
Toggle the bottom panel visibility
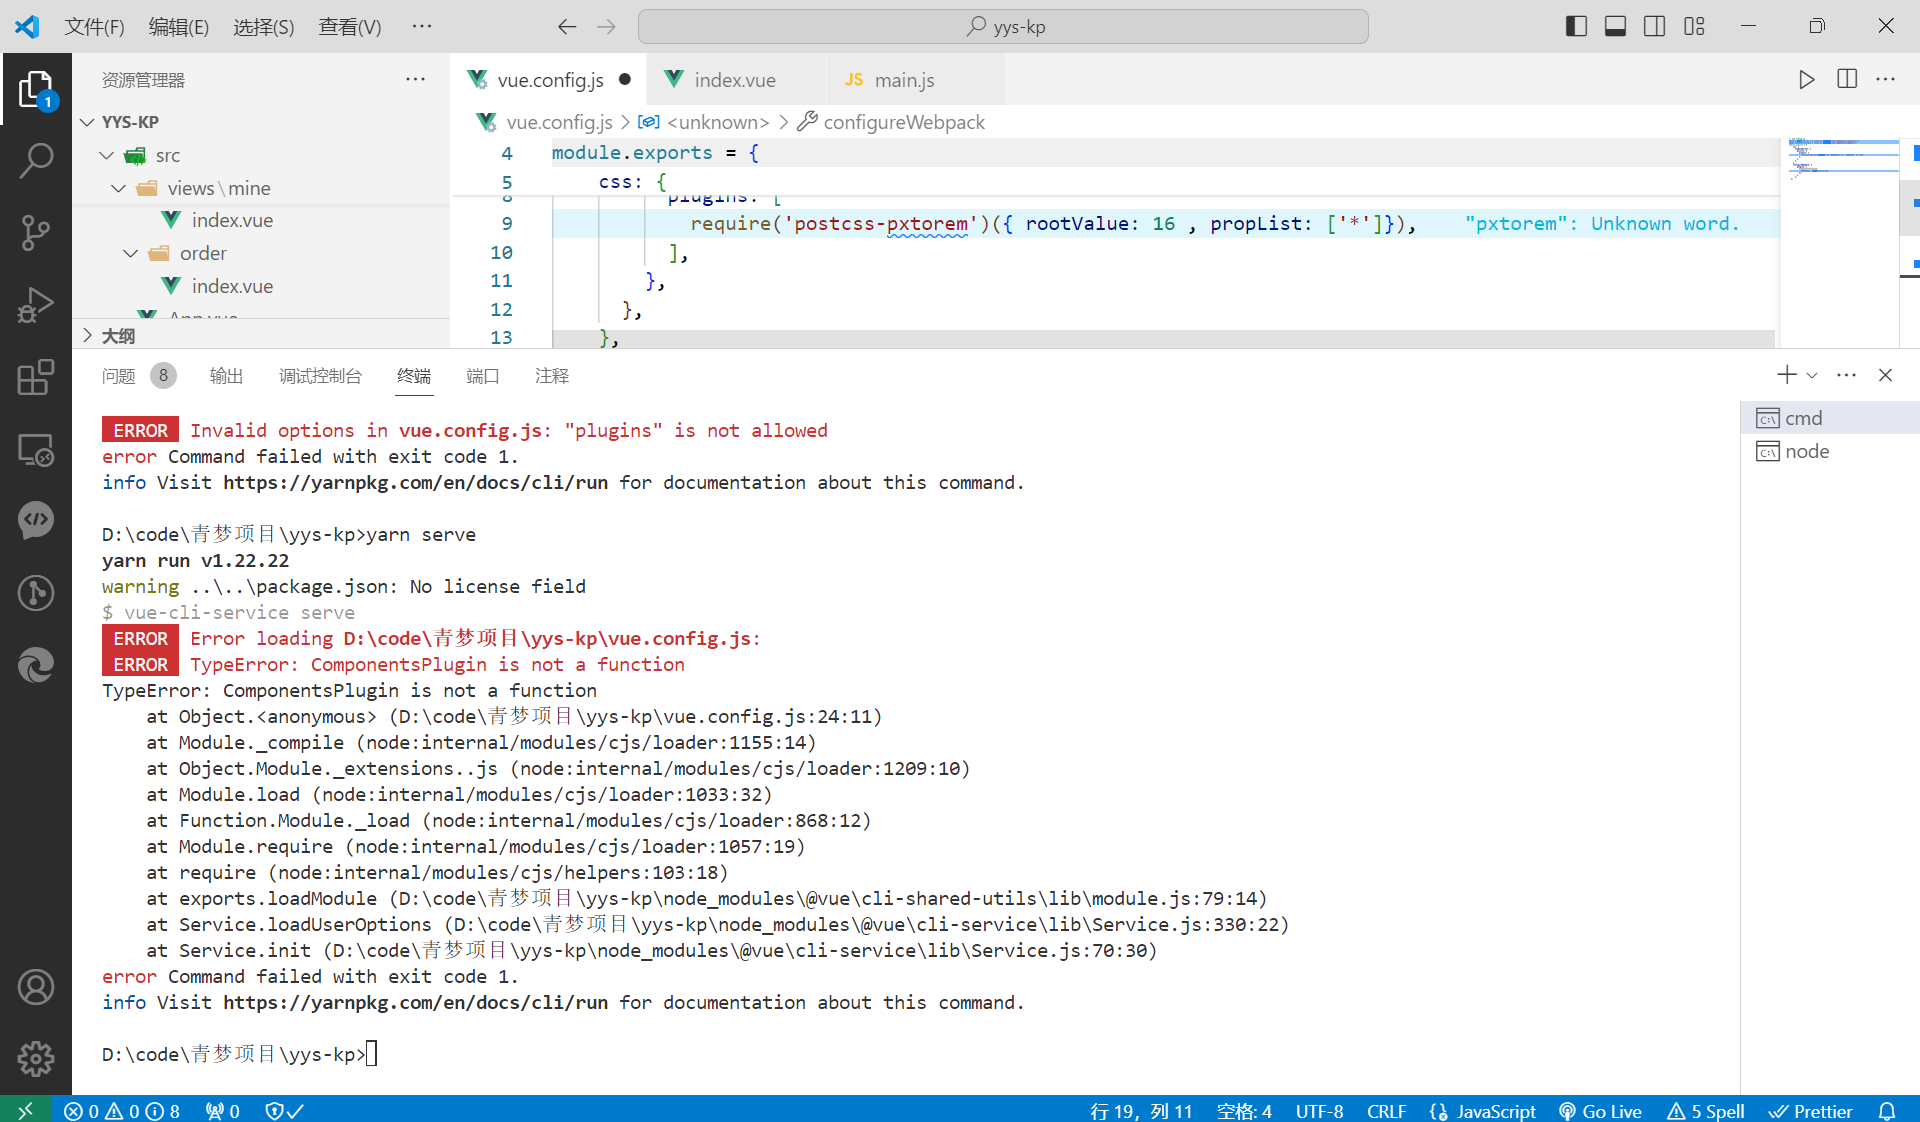click(x=1615, y=27)
